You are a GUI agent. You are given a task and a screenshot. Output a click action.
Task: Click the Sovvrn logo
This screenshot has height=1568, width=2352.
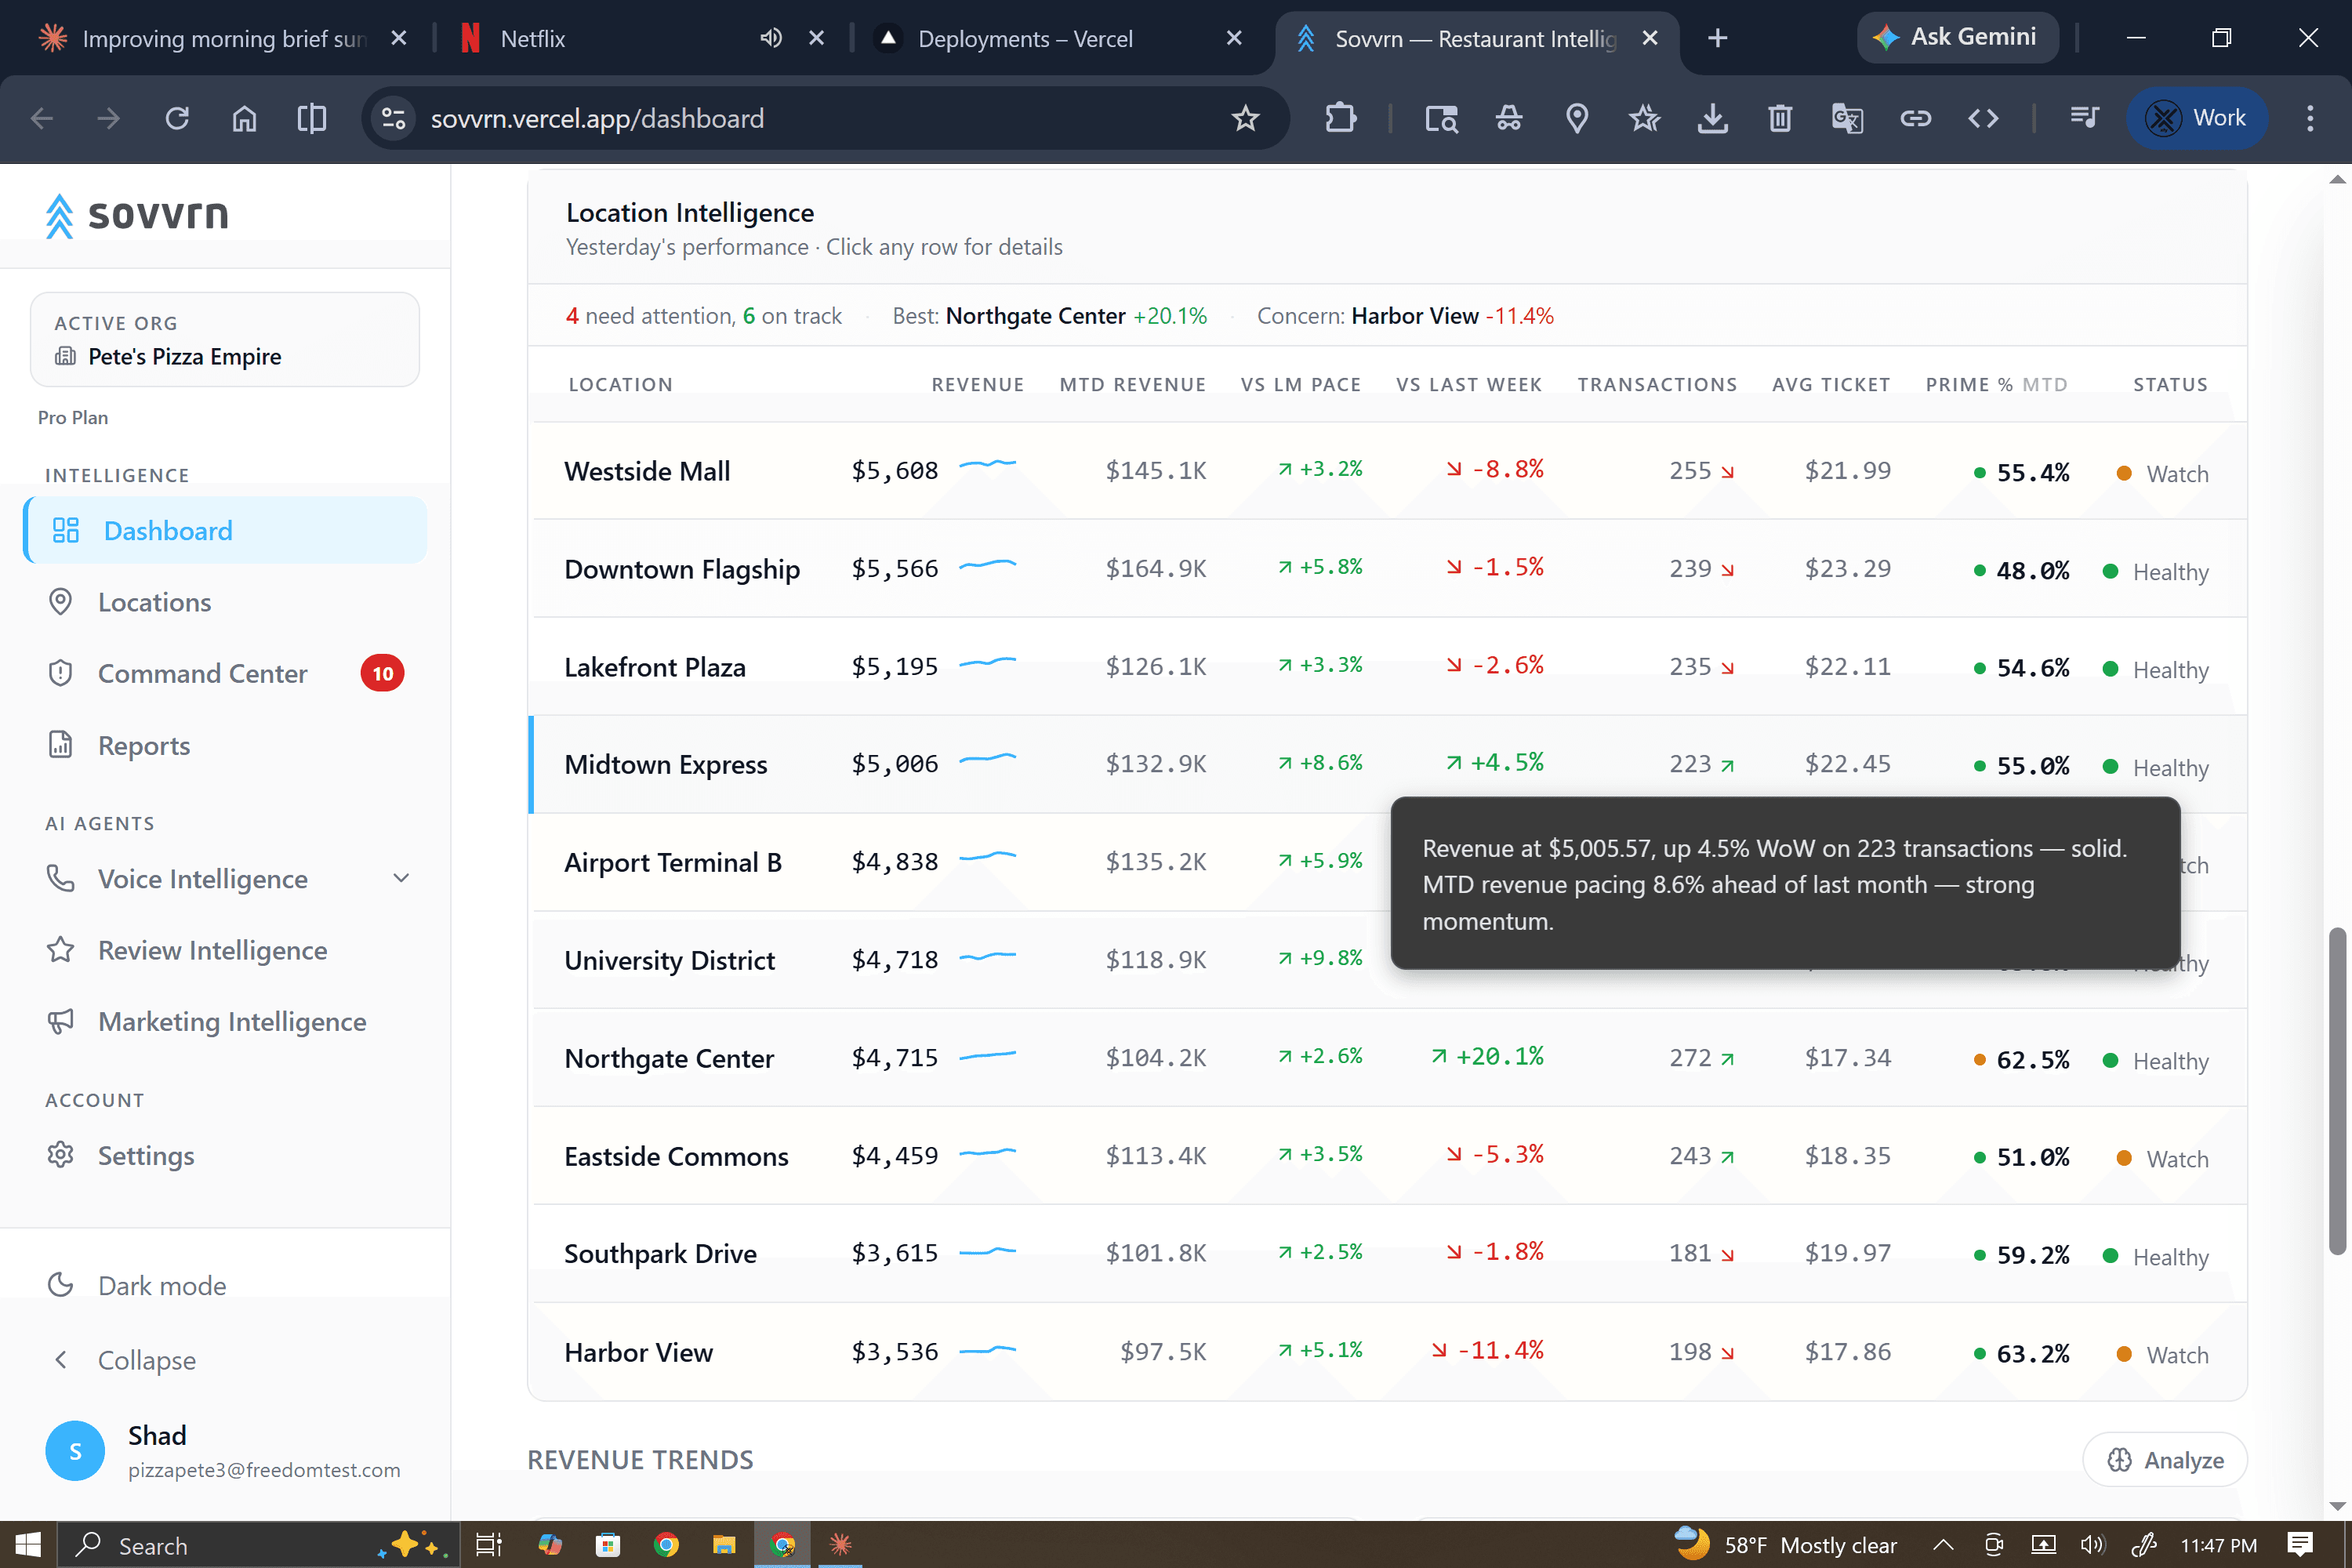tap(135, 215)
